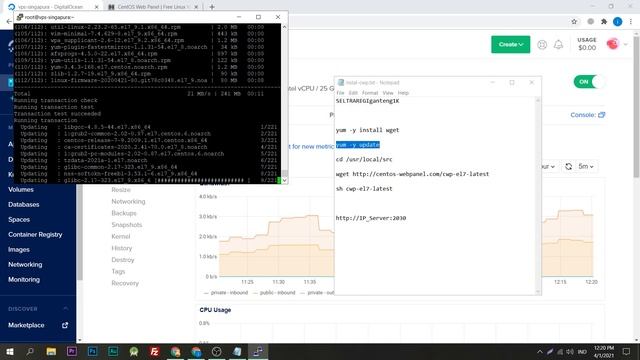Open Chrome extensions puzzle icon
The width and height of the screenshot is (640, 360).
coord(604,22)
